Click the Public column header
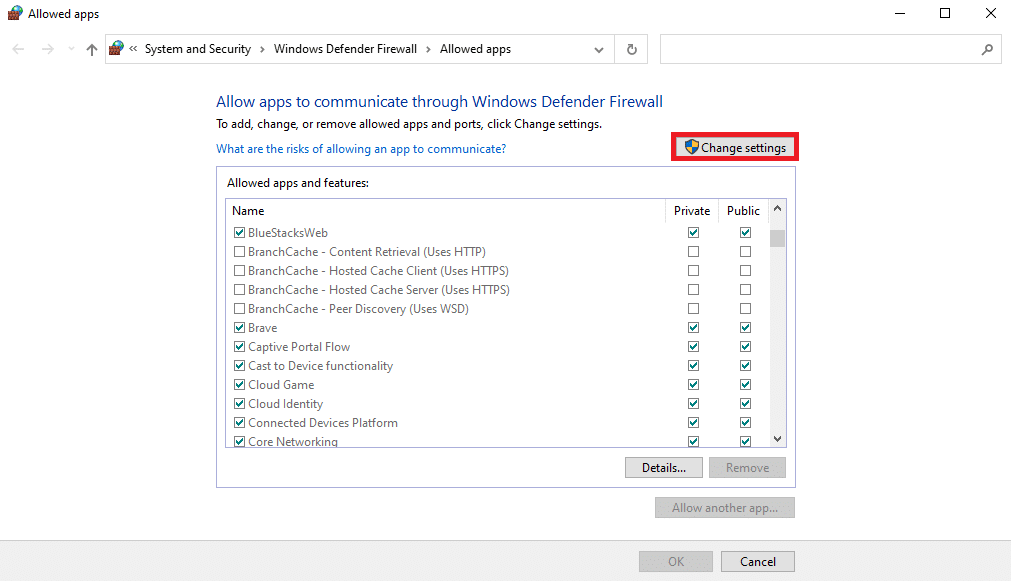Image resolution: width=1011 pixels, height=581 pixels. click(x=743, y=211)
